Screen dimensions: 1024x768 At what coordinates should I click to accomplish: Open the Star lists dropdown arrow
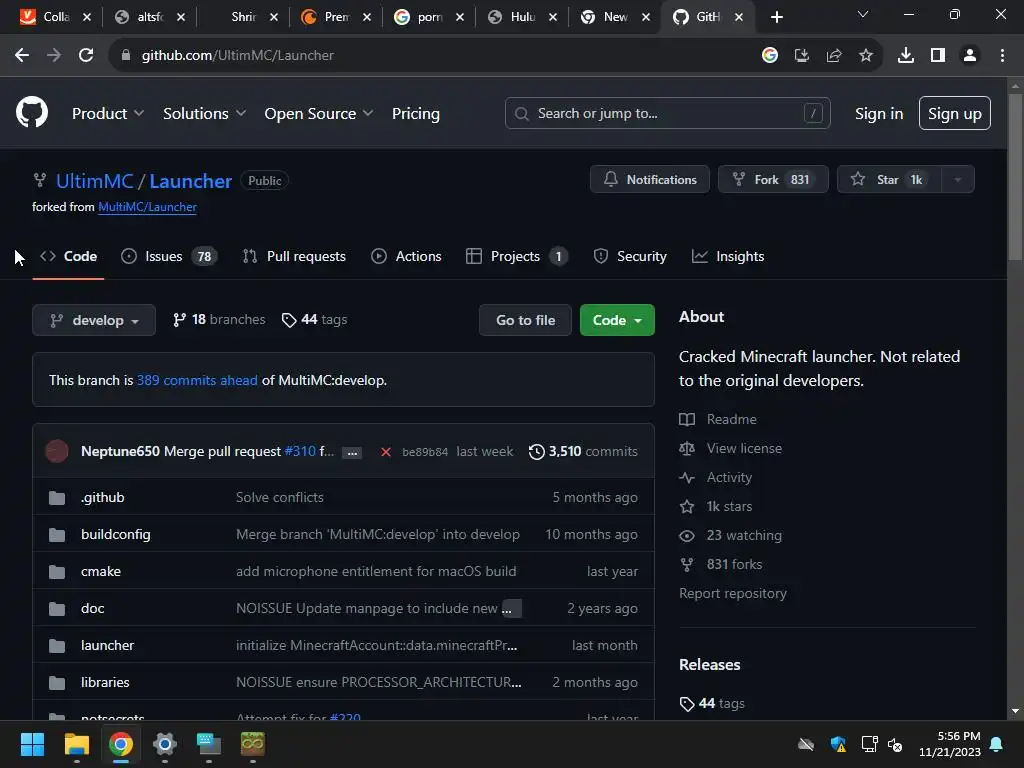[957, 180]
